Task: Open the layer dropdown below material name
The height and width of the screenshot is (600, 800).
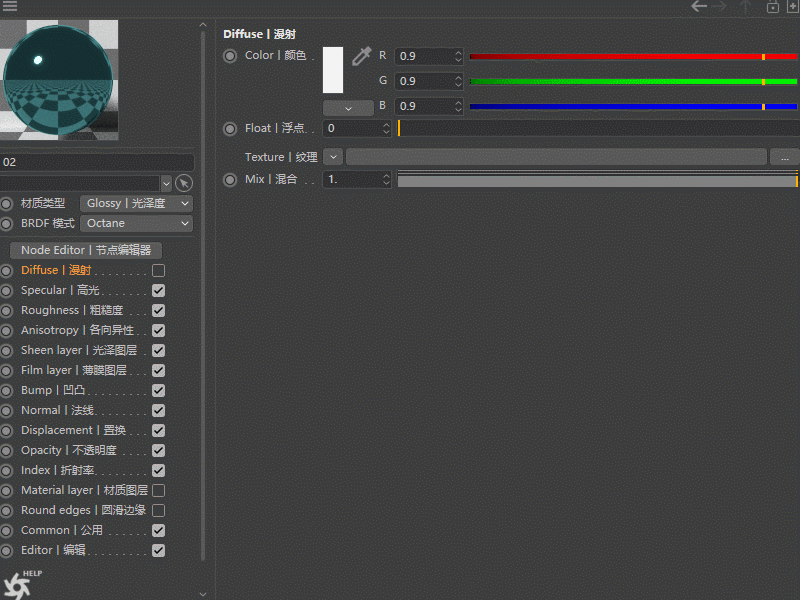Action: pyautogui.click(x=166, y=183)
